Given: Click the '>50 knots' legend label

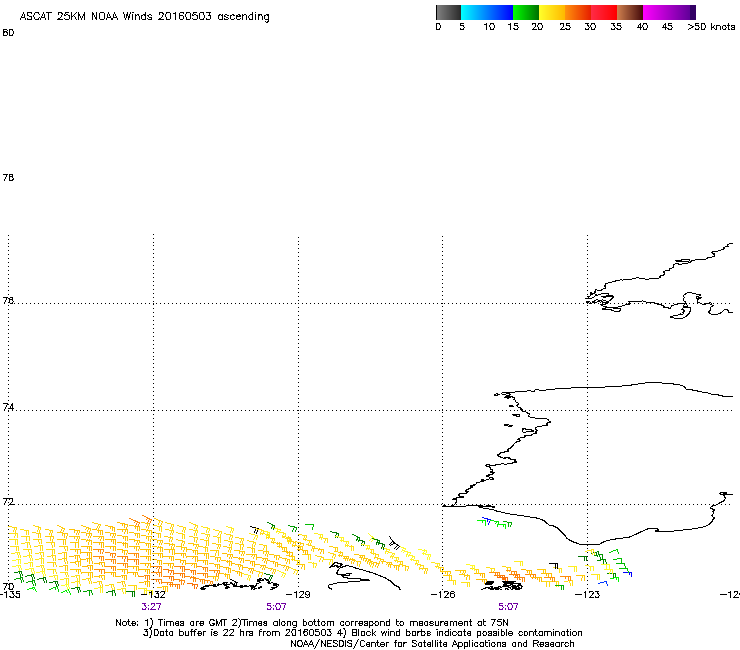Looking at the screenshot, I should [x=711, y=27].
